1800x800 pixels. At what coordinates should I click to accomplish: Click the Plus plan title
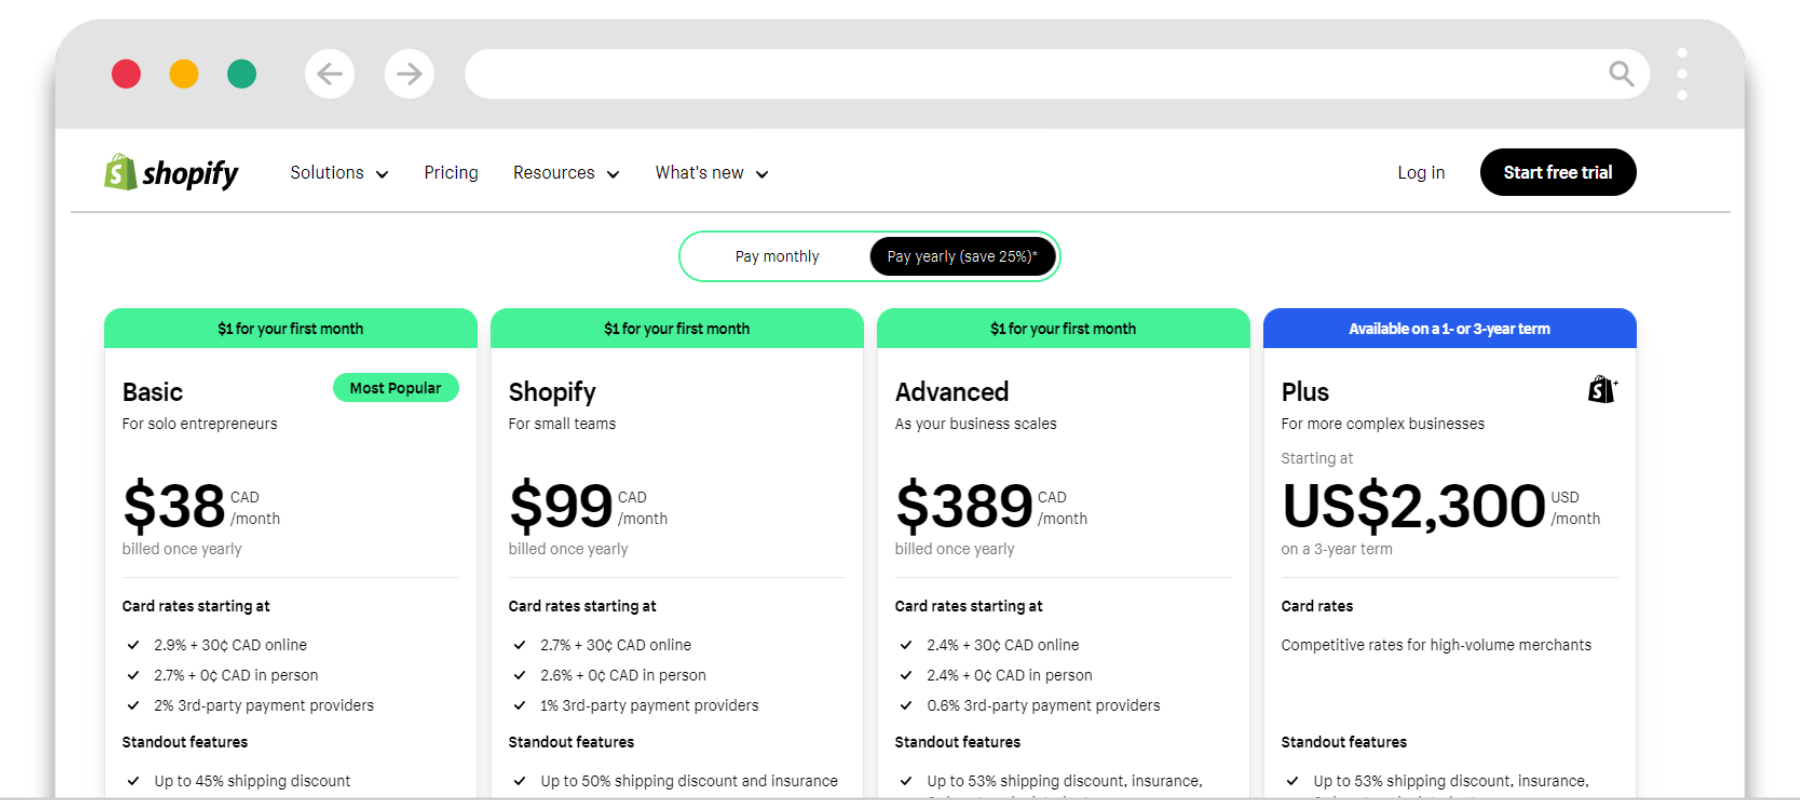point(1305,392)
